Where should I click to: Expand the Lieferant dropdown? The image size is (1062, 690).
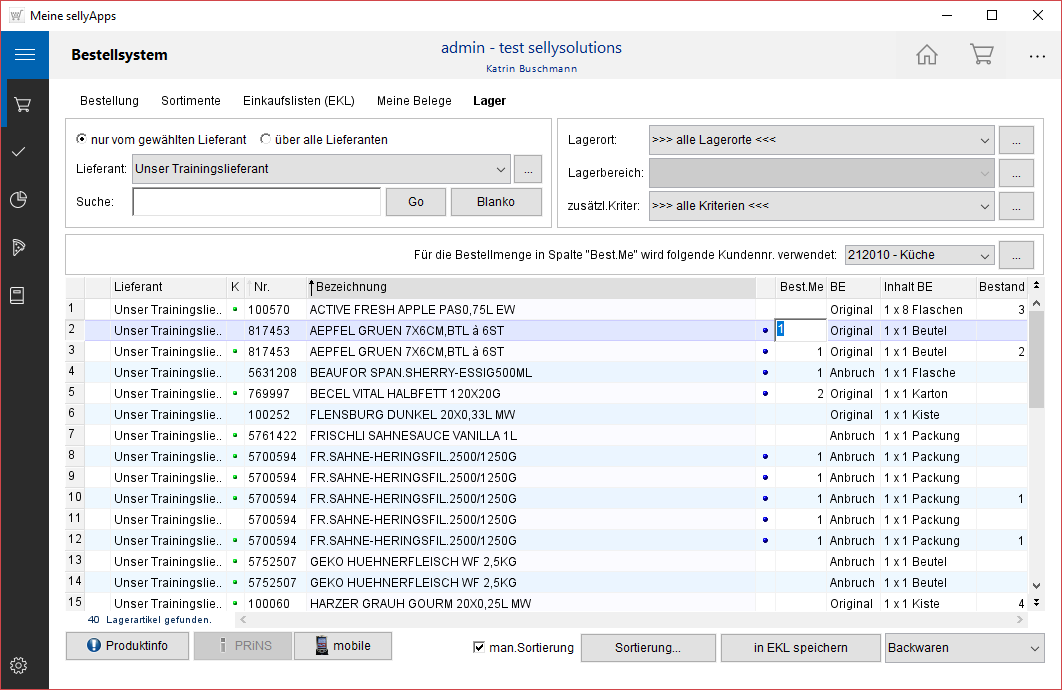click(500, 169)
